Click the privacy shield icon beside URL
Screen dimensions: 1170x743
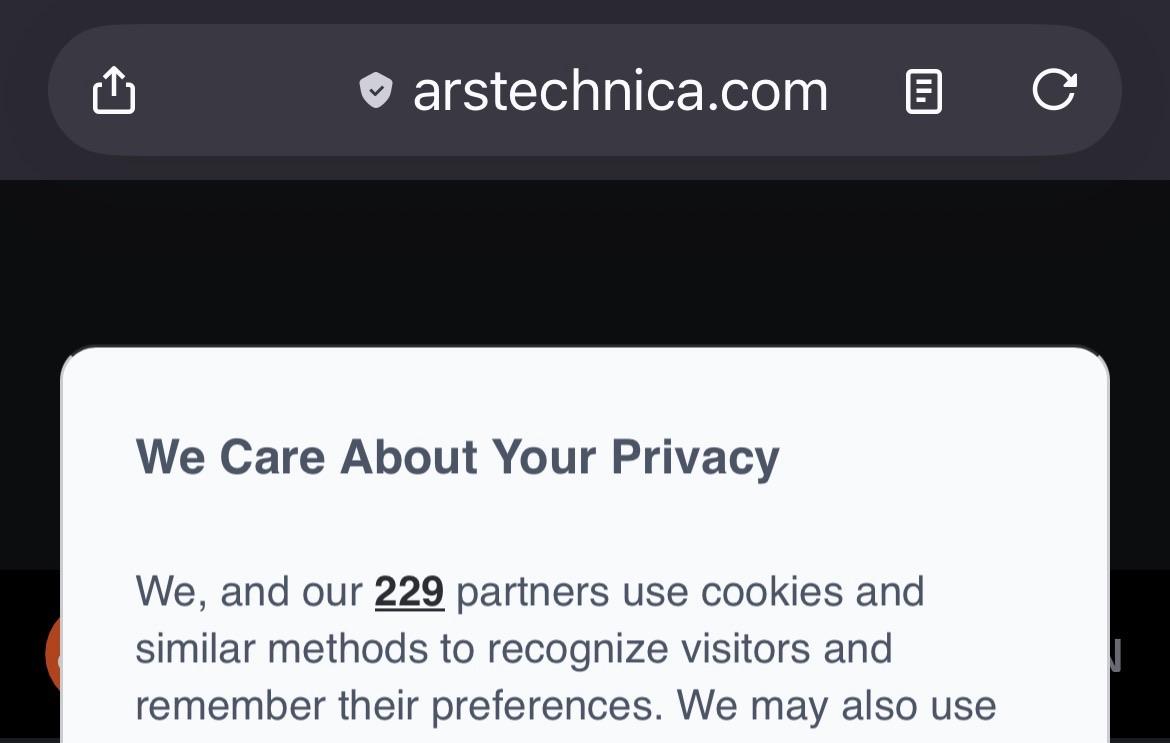tap(376, 91)
